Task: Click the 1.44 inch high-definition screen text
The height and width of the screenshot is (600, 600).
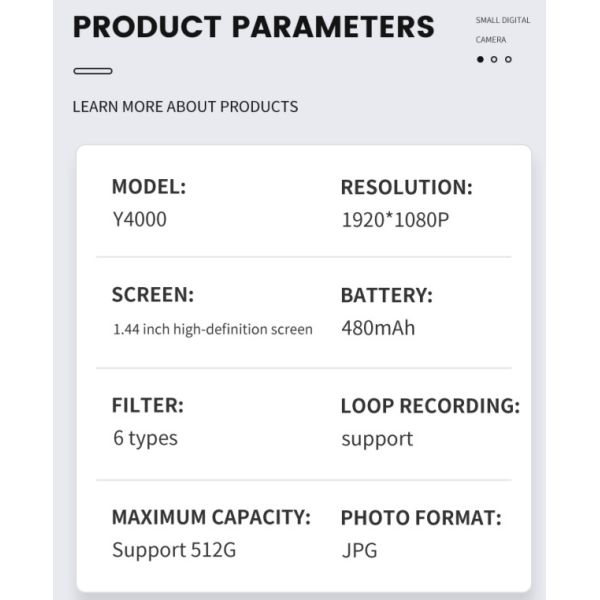Action: tap(212, 328)
